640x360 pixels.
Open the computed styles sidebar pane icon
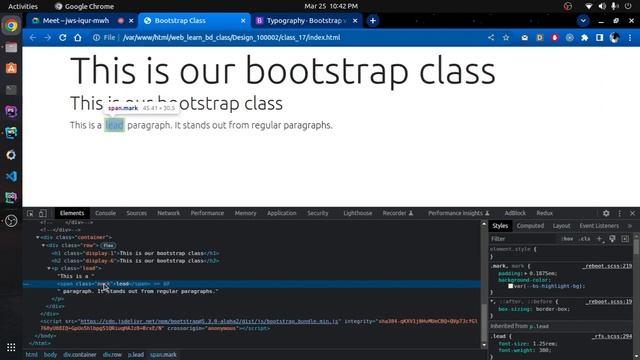pos(625,239)
